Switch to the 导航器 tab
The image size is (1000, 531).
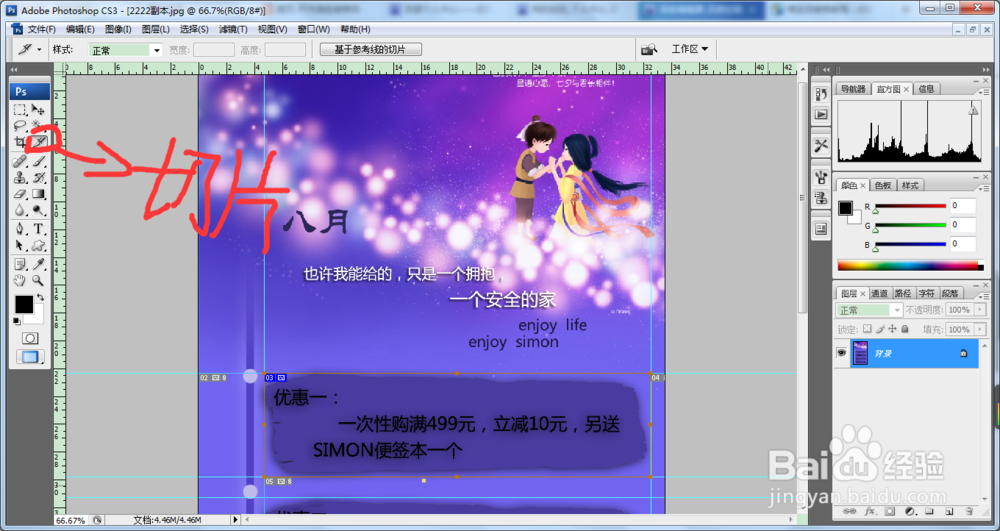pos(853,89)
